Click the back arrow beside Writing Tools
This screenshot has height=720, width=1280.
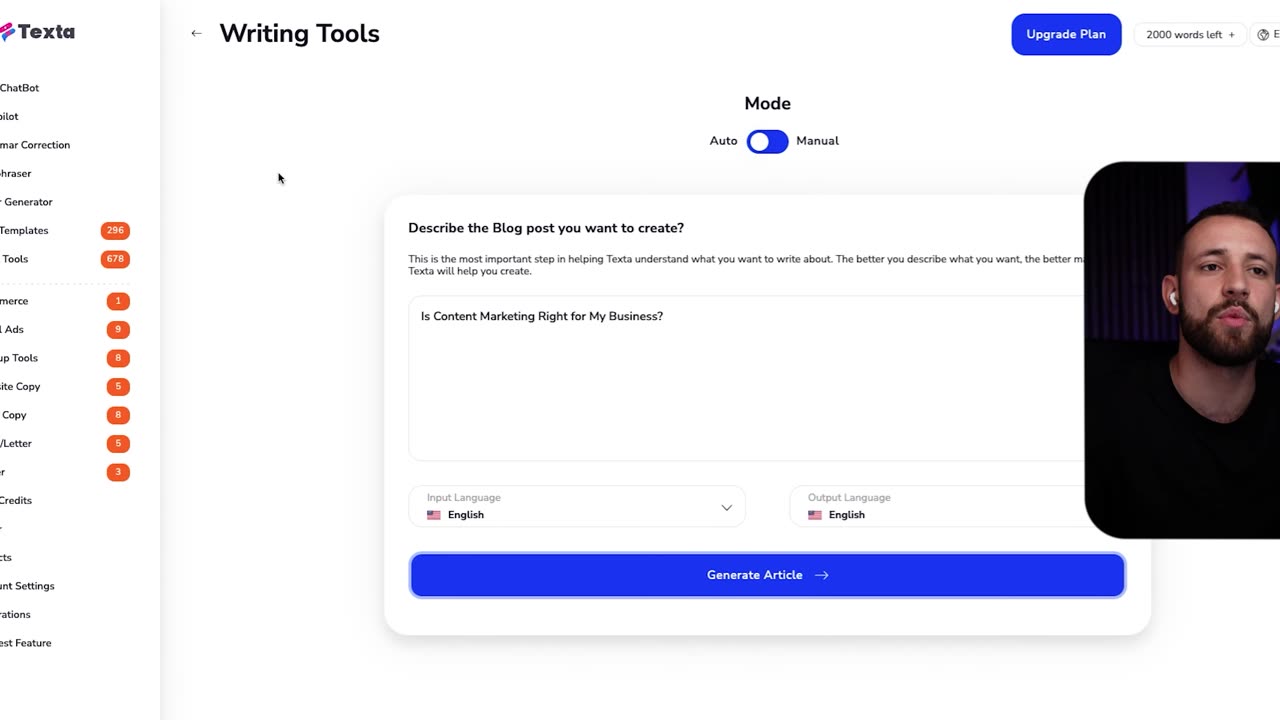196,34
